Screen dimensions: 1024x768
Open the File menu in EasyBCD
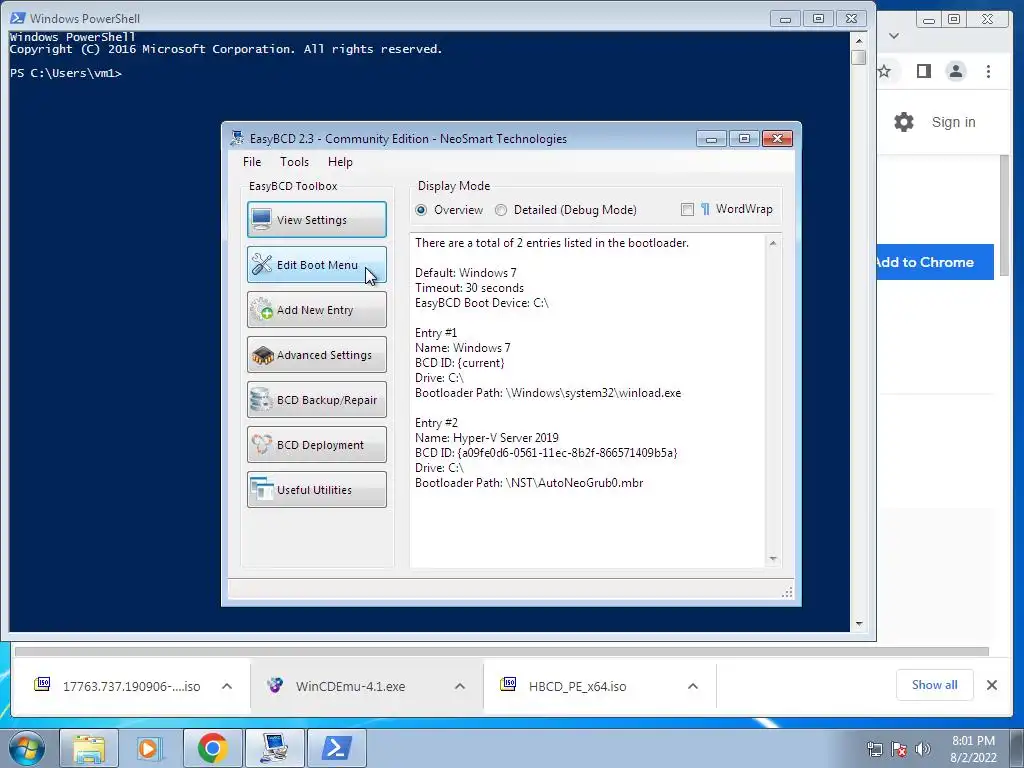252,162
